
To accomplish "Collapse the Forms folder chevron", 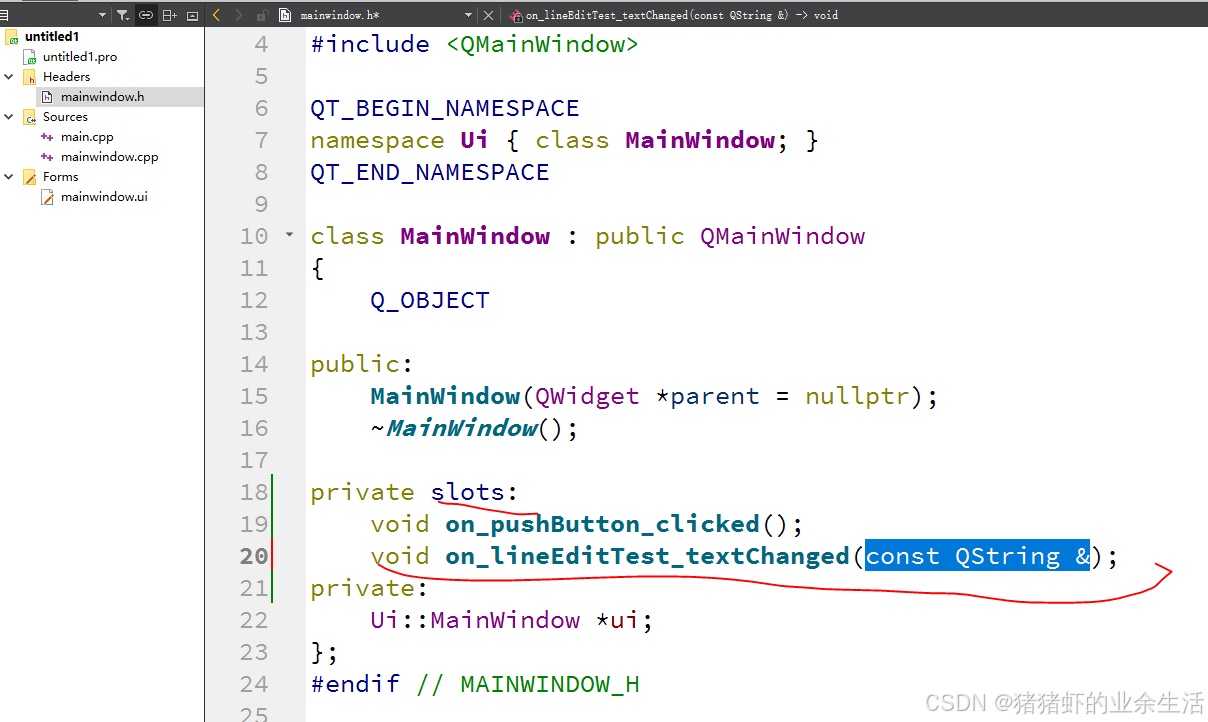I will [9, 177].
